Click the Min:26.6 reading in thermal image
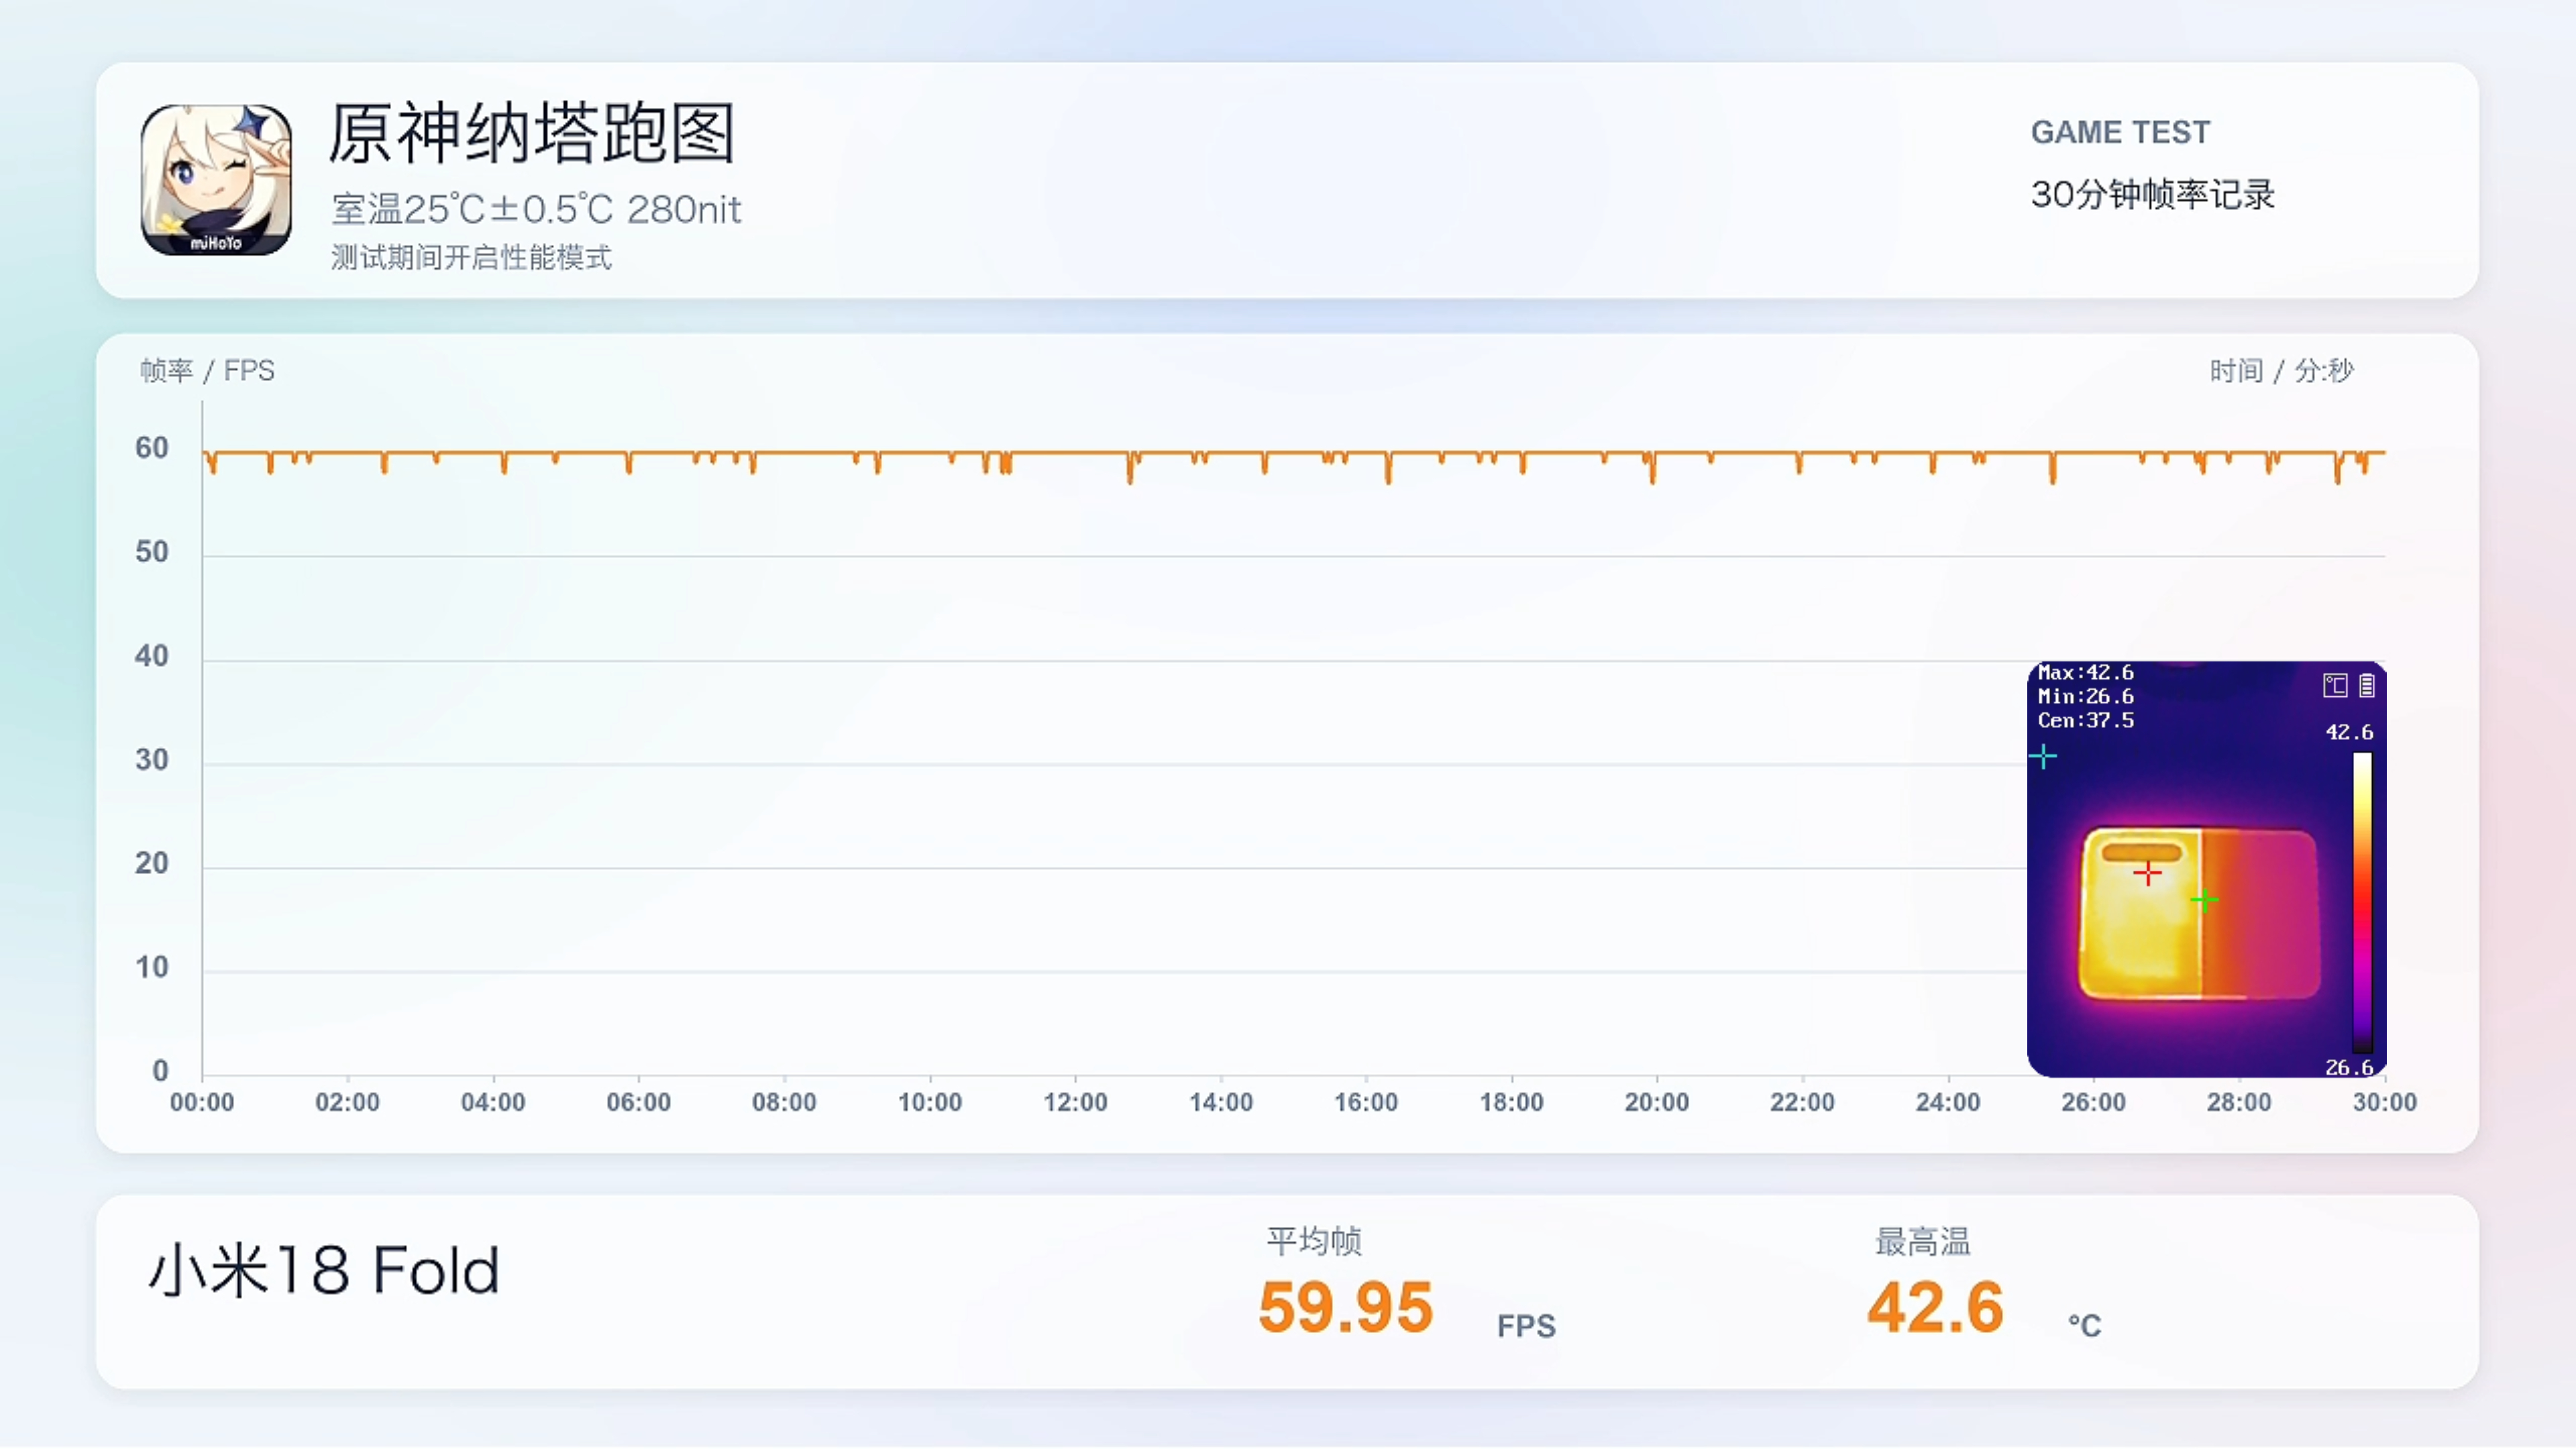This screenshot has width=2576, height=1449. click(2086, 696)
